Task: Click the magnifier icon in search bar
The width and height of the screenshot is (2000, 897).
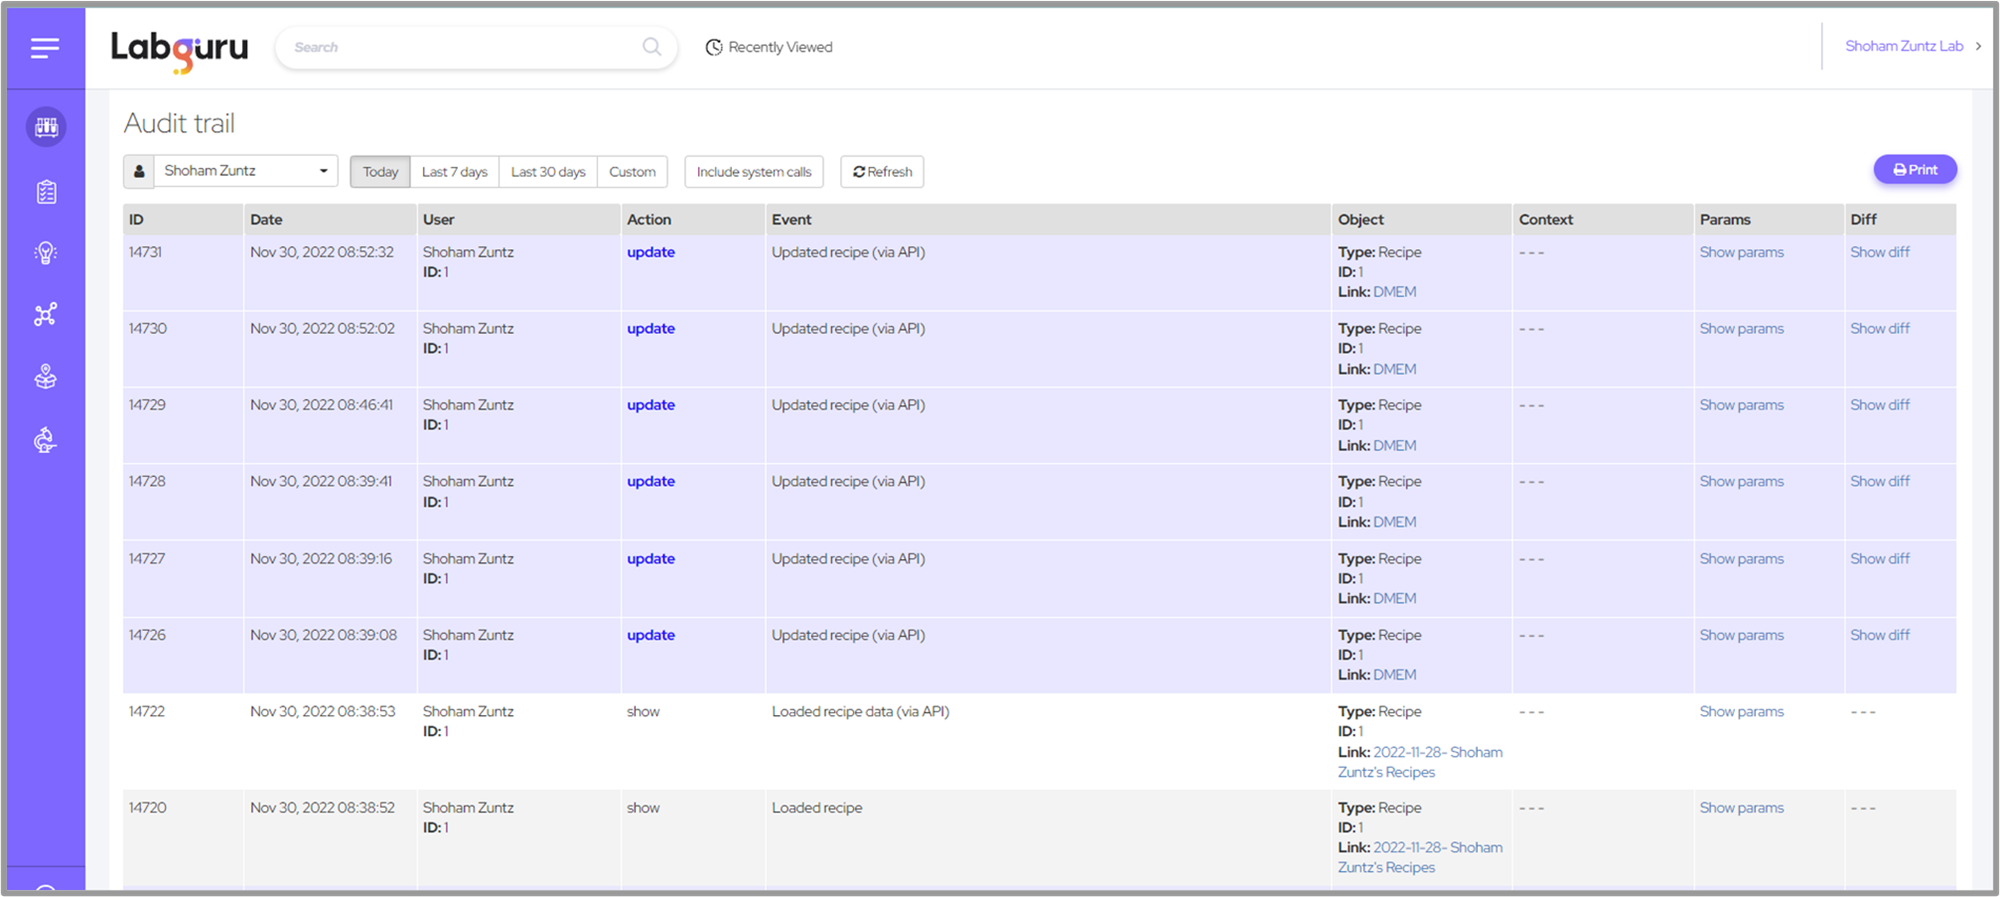Action: click(651, 47)
